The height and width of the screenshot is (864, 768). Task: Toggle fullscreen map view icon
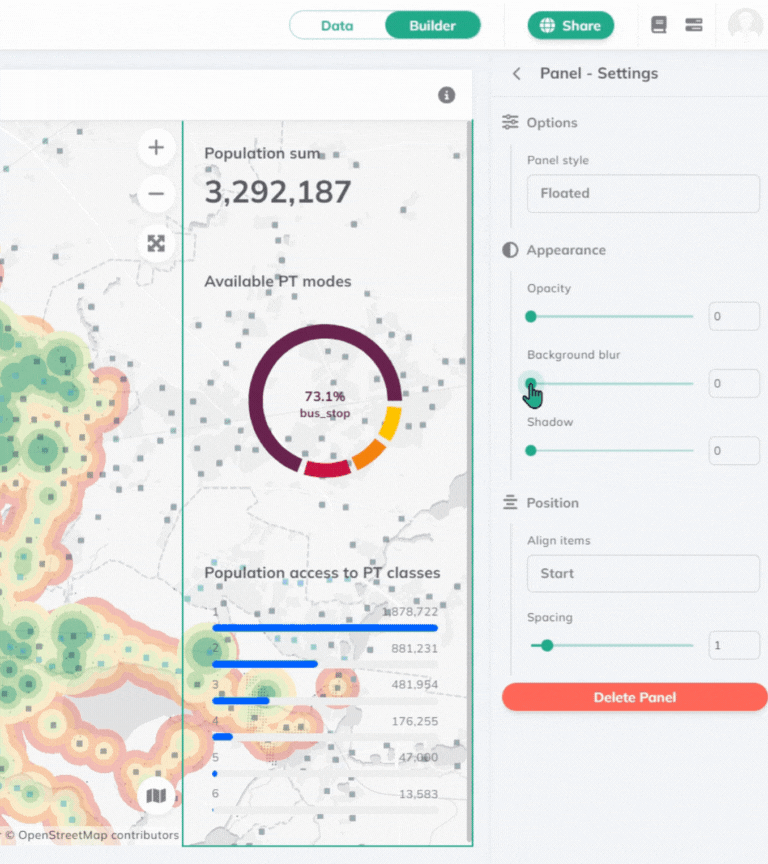coord(156,243)
